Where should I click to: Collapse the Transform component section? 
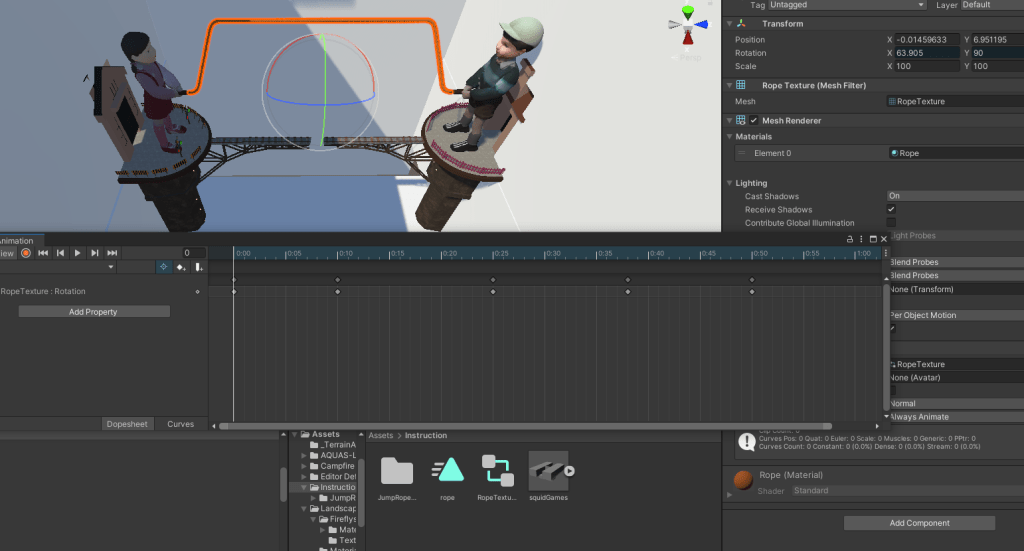pos(729,24)
